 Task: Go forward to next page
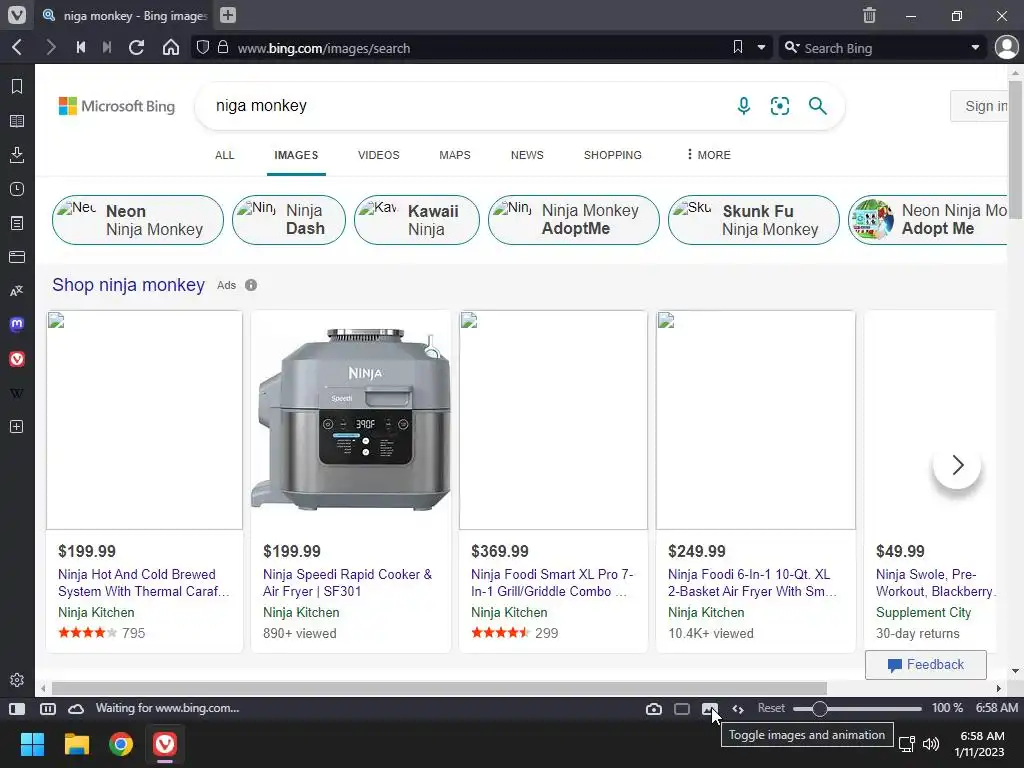coord(50,47)
